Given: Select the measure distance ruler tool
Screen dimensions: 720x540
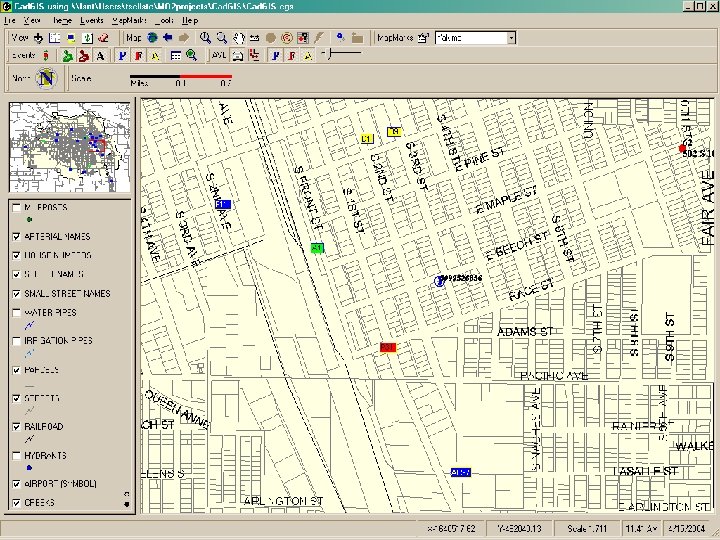Looking at the screenshot, I should (254, 38).
